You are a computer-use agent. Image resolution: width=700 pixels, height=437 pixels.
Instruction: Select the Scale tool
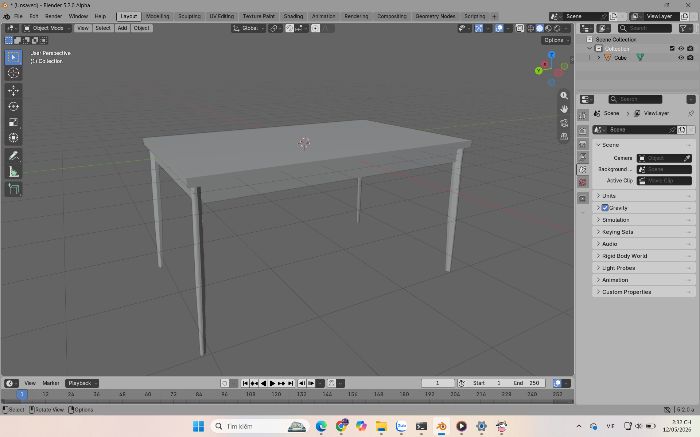click(13, 122)
